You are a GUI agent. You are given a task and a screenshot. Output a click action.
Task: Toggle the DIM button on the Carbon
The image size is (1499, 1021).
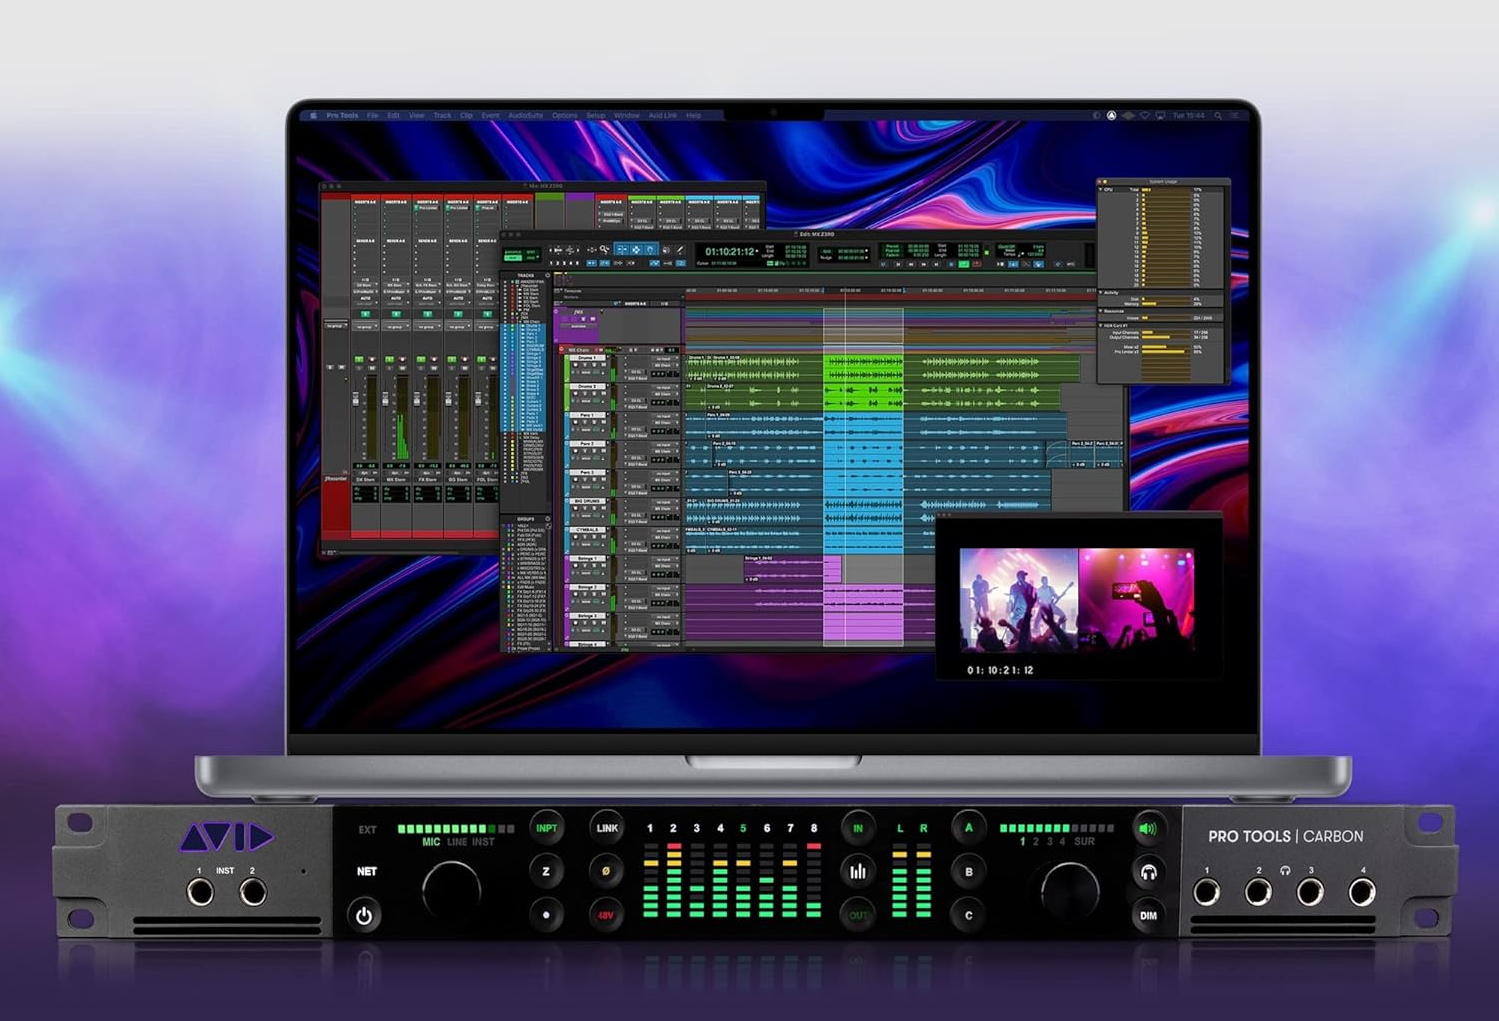[1148, 915]
